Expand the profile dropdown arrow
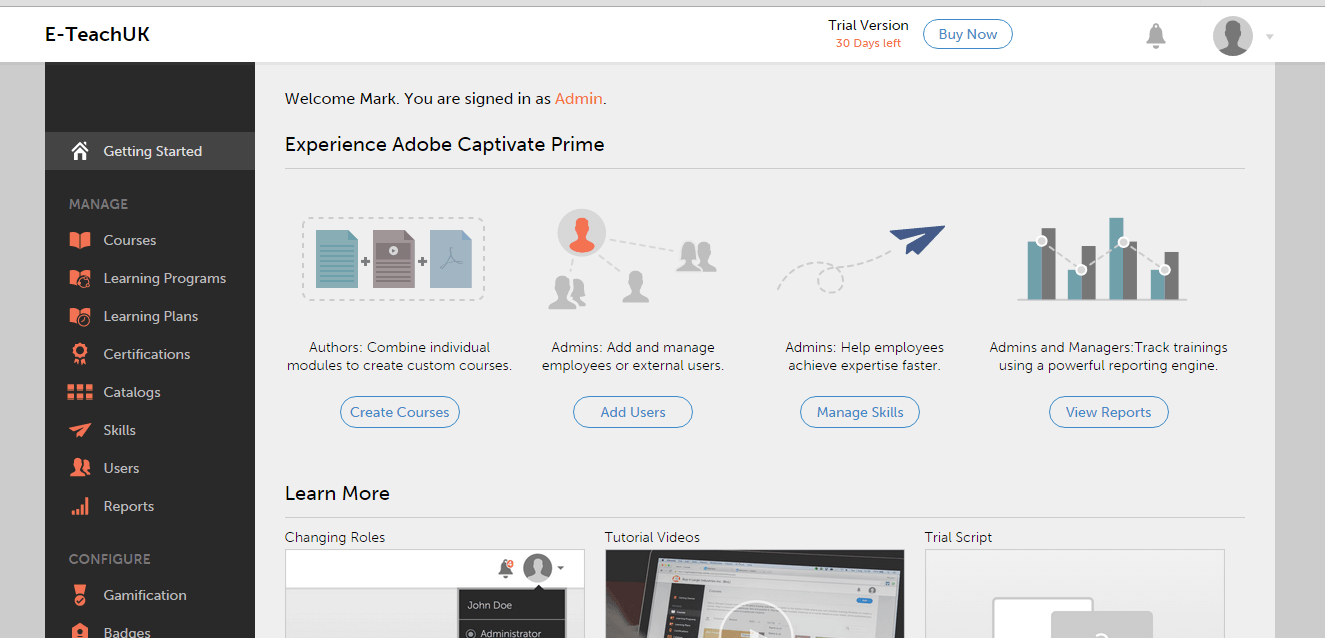Image resolution: width=1325 pixels, height=638 pixels. pos(1270,37)
